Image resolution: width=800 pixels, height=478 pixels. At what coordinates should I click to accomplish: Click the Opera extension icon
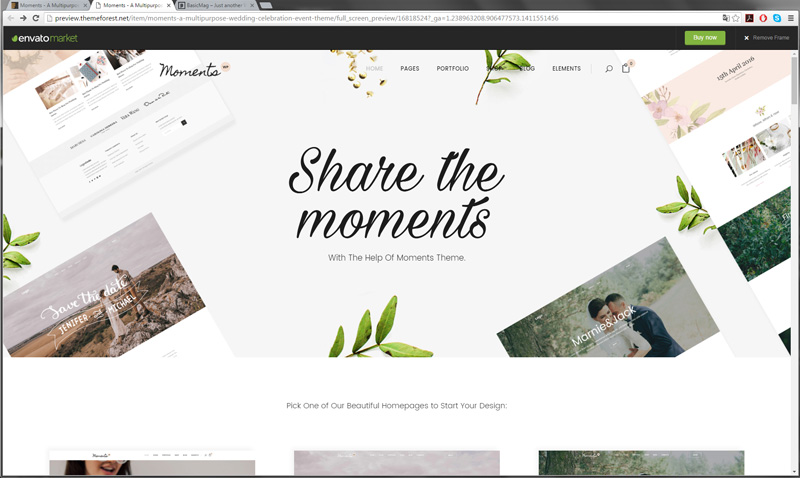click(x=763, y=18)
